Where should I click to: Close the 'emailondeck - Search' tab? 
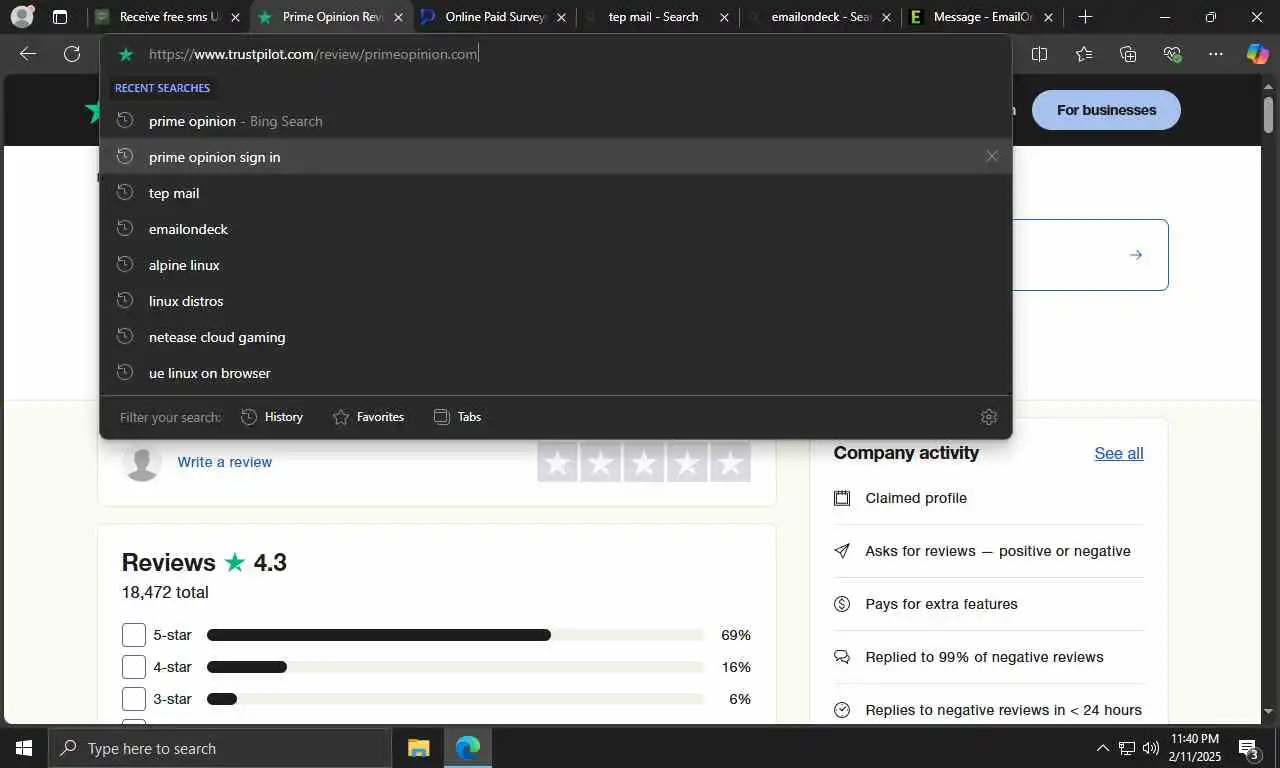click(x=886, y=17)
